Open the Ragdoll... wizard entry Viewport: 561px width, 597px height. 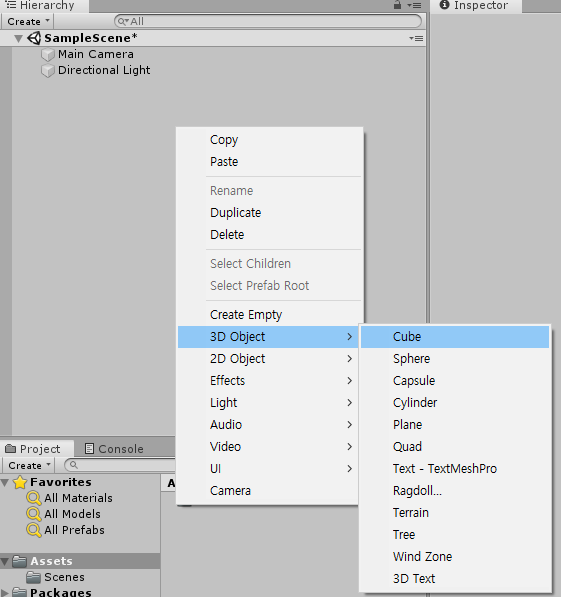[455, 491]
